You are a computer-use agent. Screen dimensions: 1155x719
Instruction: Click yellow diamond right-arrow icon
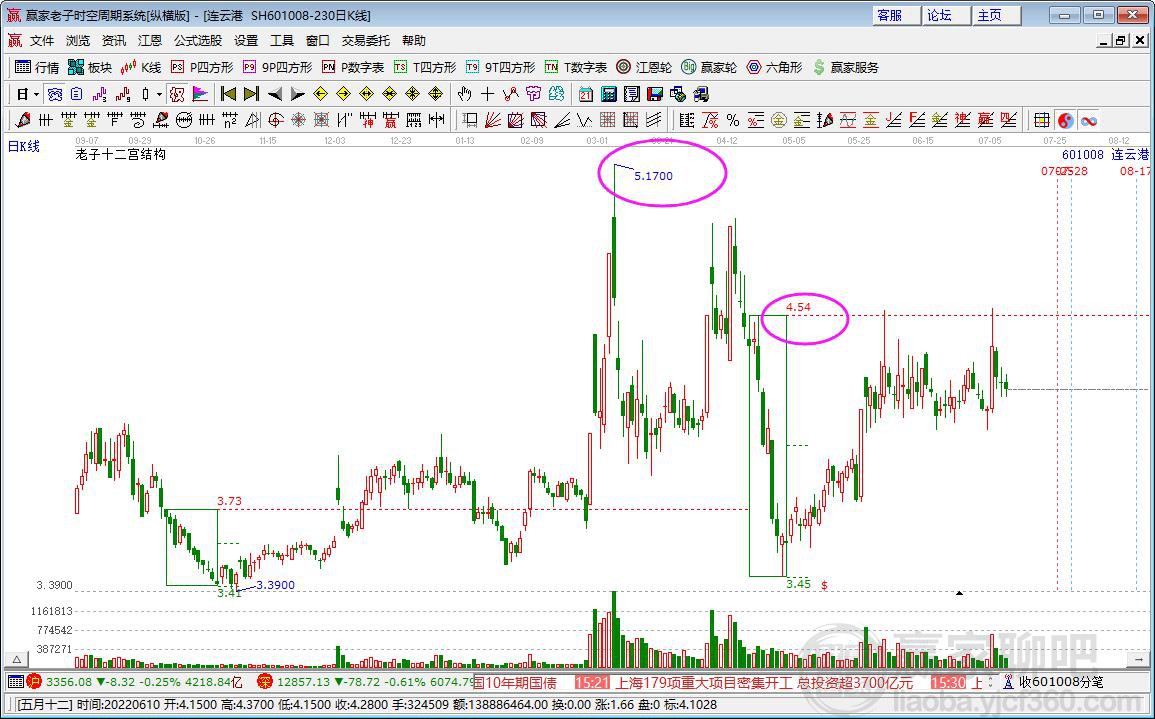343,94
